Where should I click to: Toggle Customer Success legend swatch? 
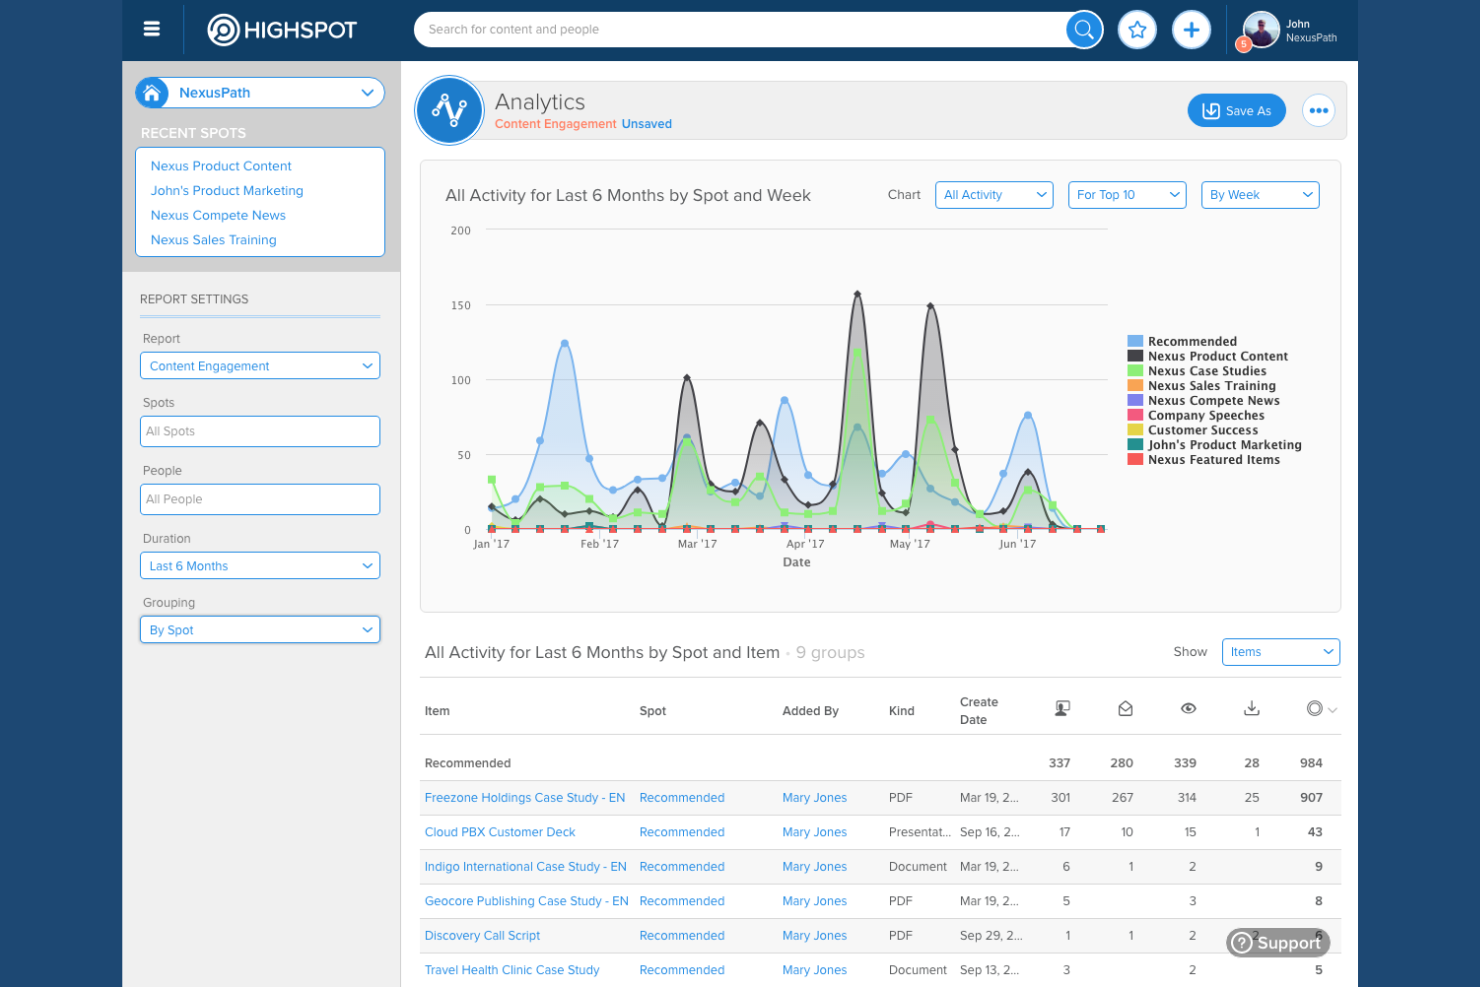[1135, 430]
